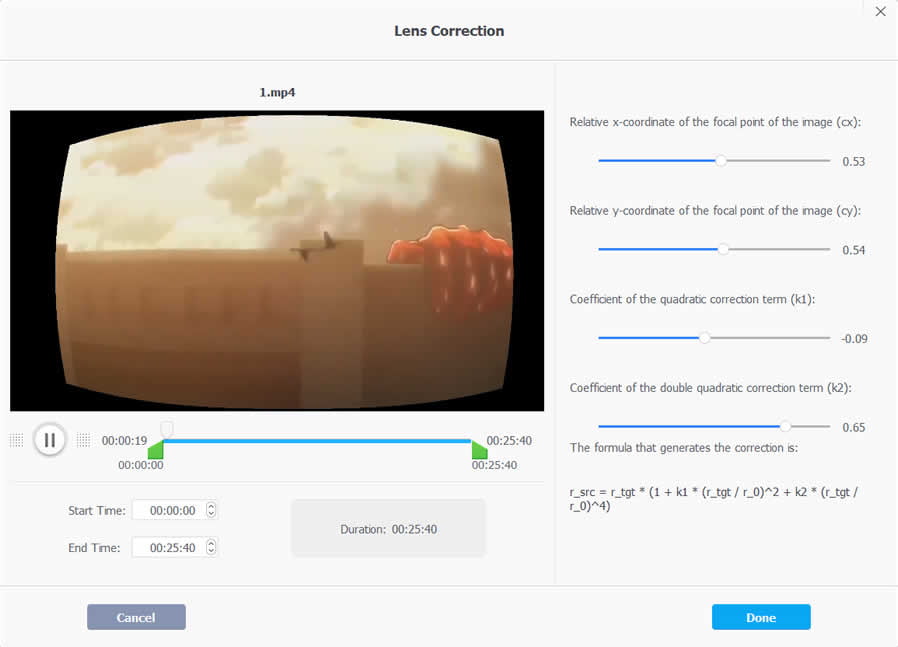Click the k2 double quadratic slider handle
The height and width of the screenshot is (647, 898).
click(x=785, y=426)
